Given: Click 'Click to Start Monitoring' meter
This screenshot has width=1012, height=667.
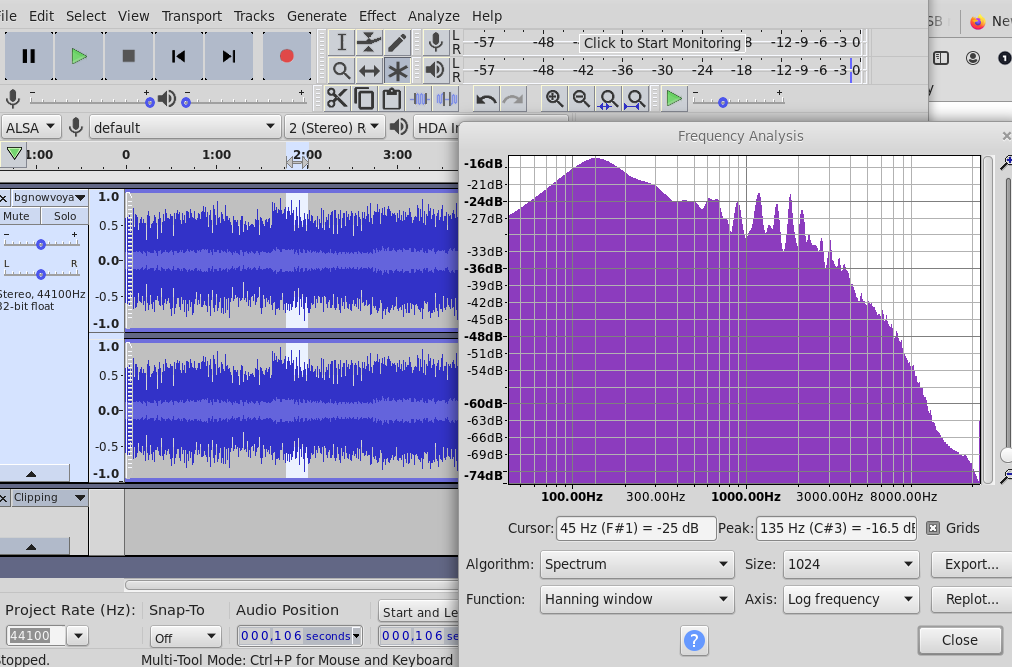Looking at the screenshot, I should pos(662,43).
